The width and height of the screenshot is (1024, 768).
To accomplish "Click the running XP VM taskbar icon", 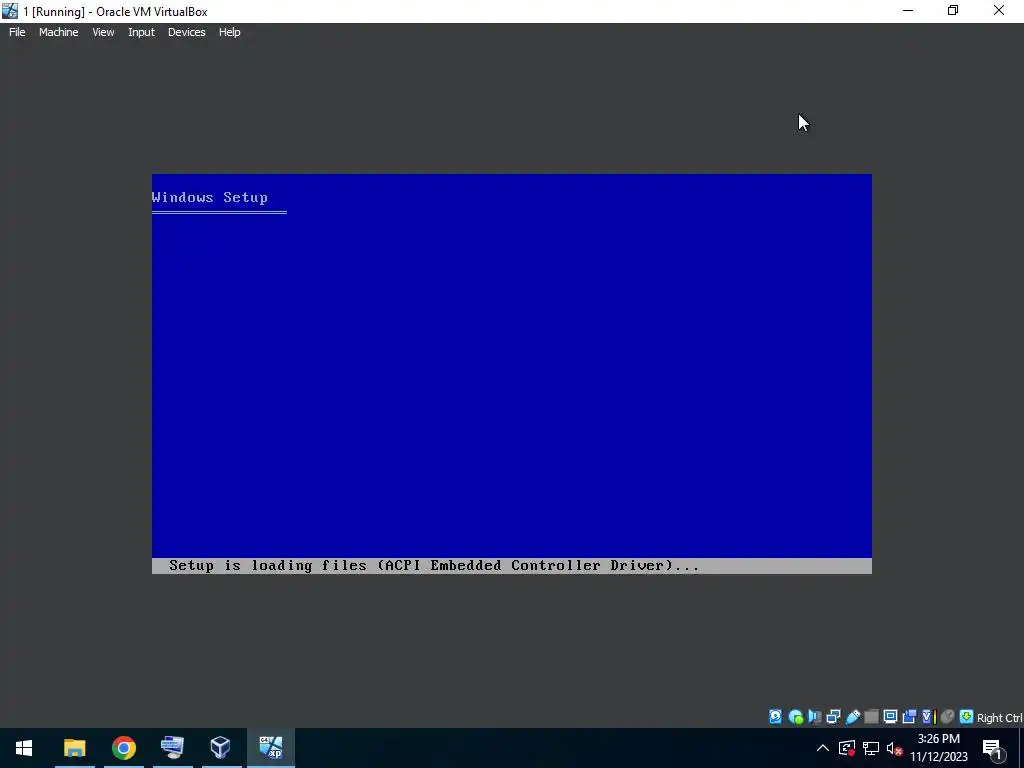I will pyautogui.click(x=270, y=748).
